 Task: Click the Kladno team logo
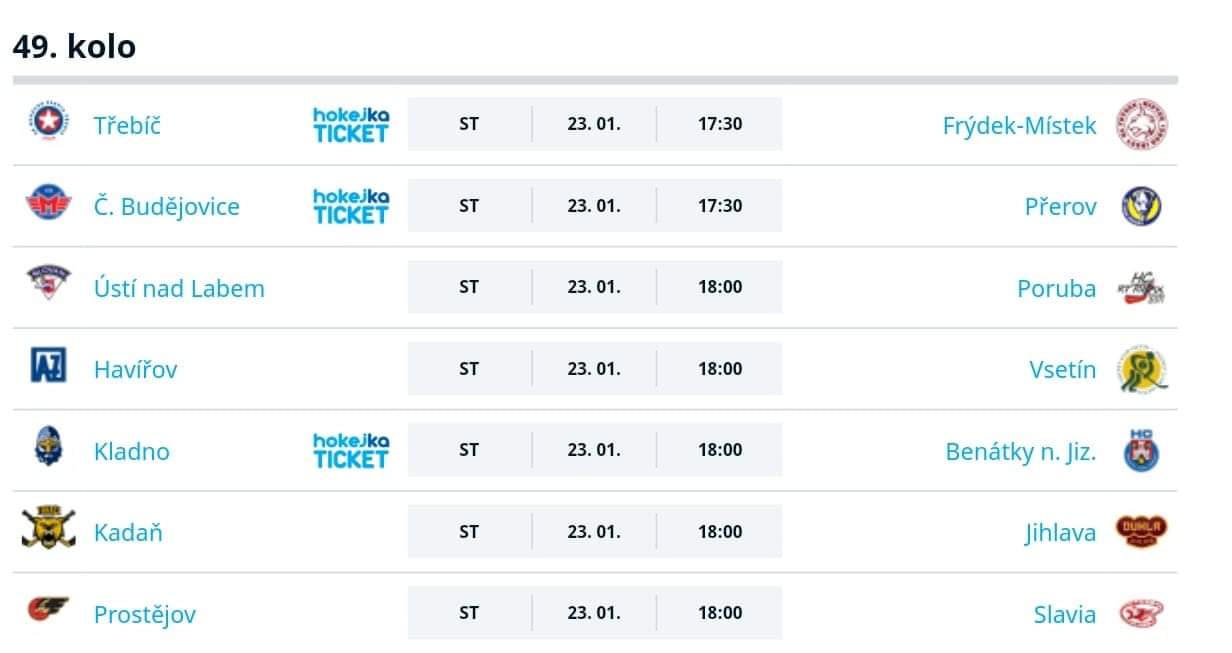click(48, 449)
